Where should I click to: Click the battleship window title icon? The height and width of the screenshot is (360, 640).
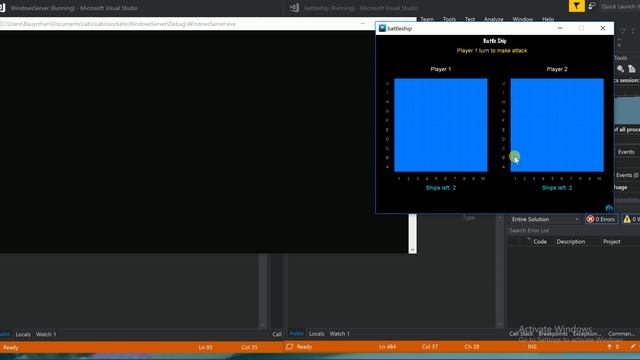click(x=382, y=28)
